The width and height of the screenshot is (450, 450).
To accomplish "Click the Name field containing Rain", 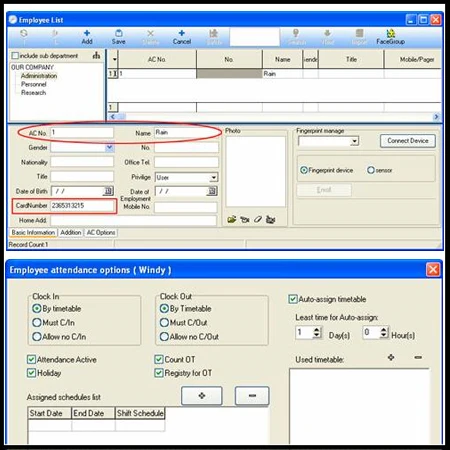I will click(186, 132).
